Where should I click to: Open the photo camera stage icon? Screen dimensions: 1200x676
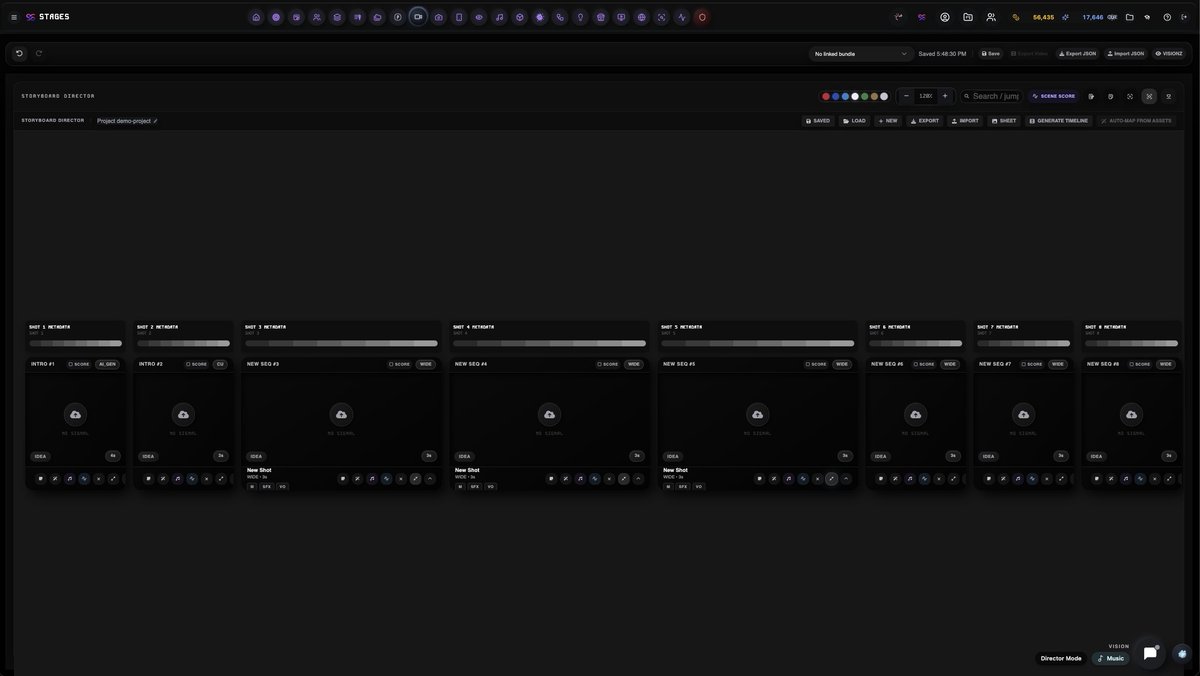(438, 17)
